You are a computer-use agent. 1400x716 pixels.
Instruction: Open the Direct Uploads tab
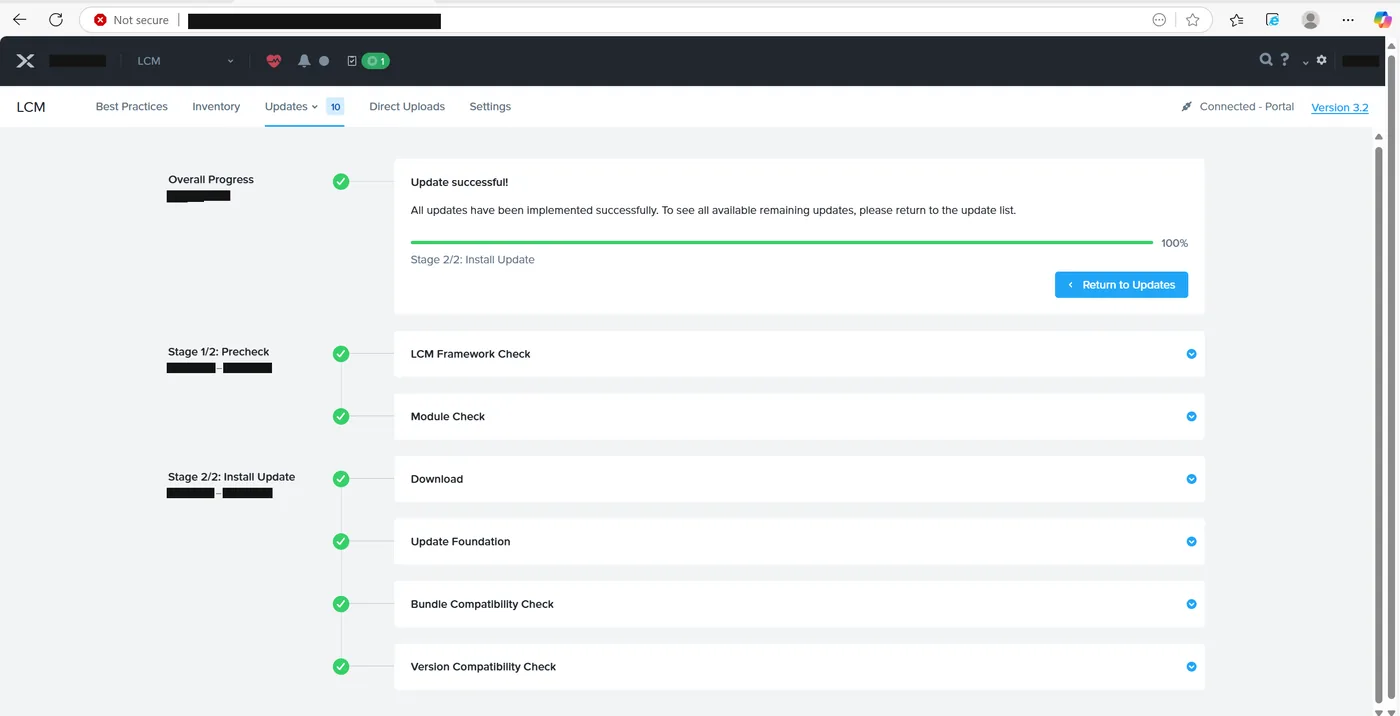click(x=407, y=106)
